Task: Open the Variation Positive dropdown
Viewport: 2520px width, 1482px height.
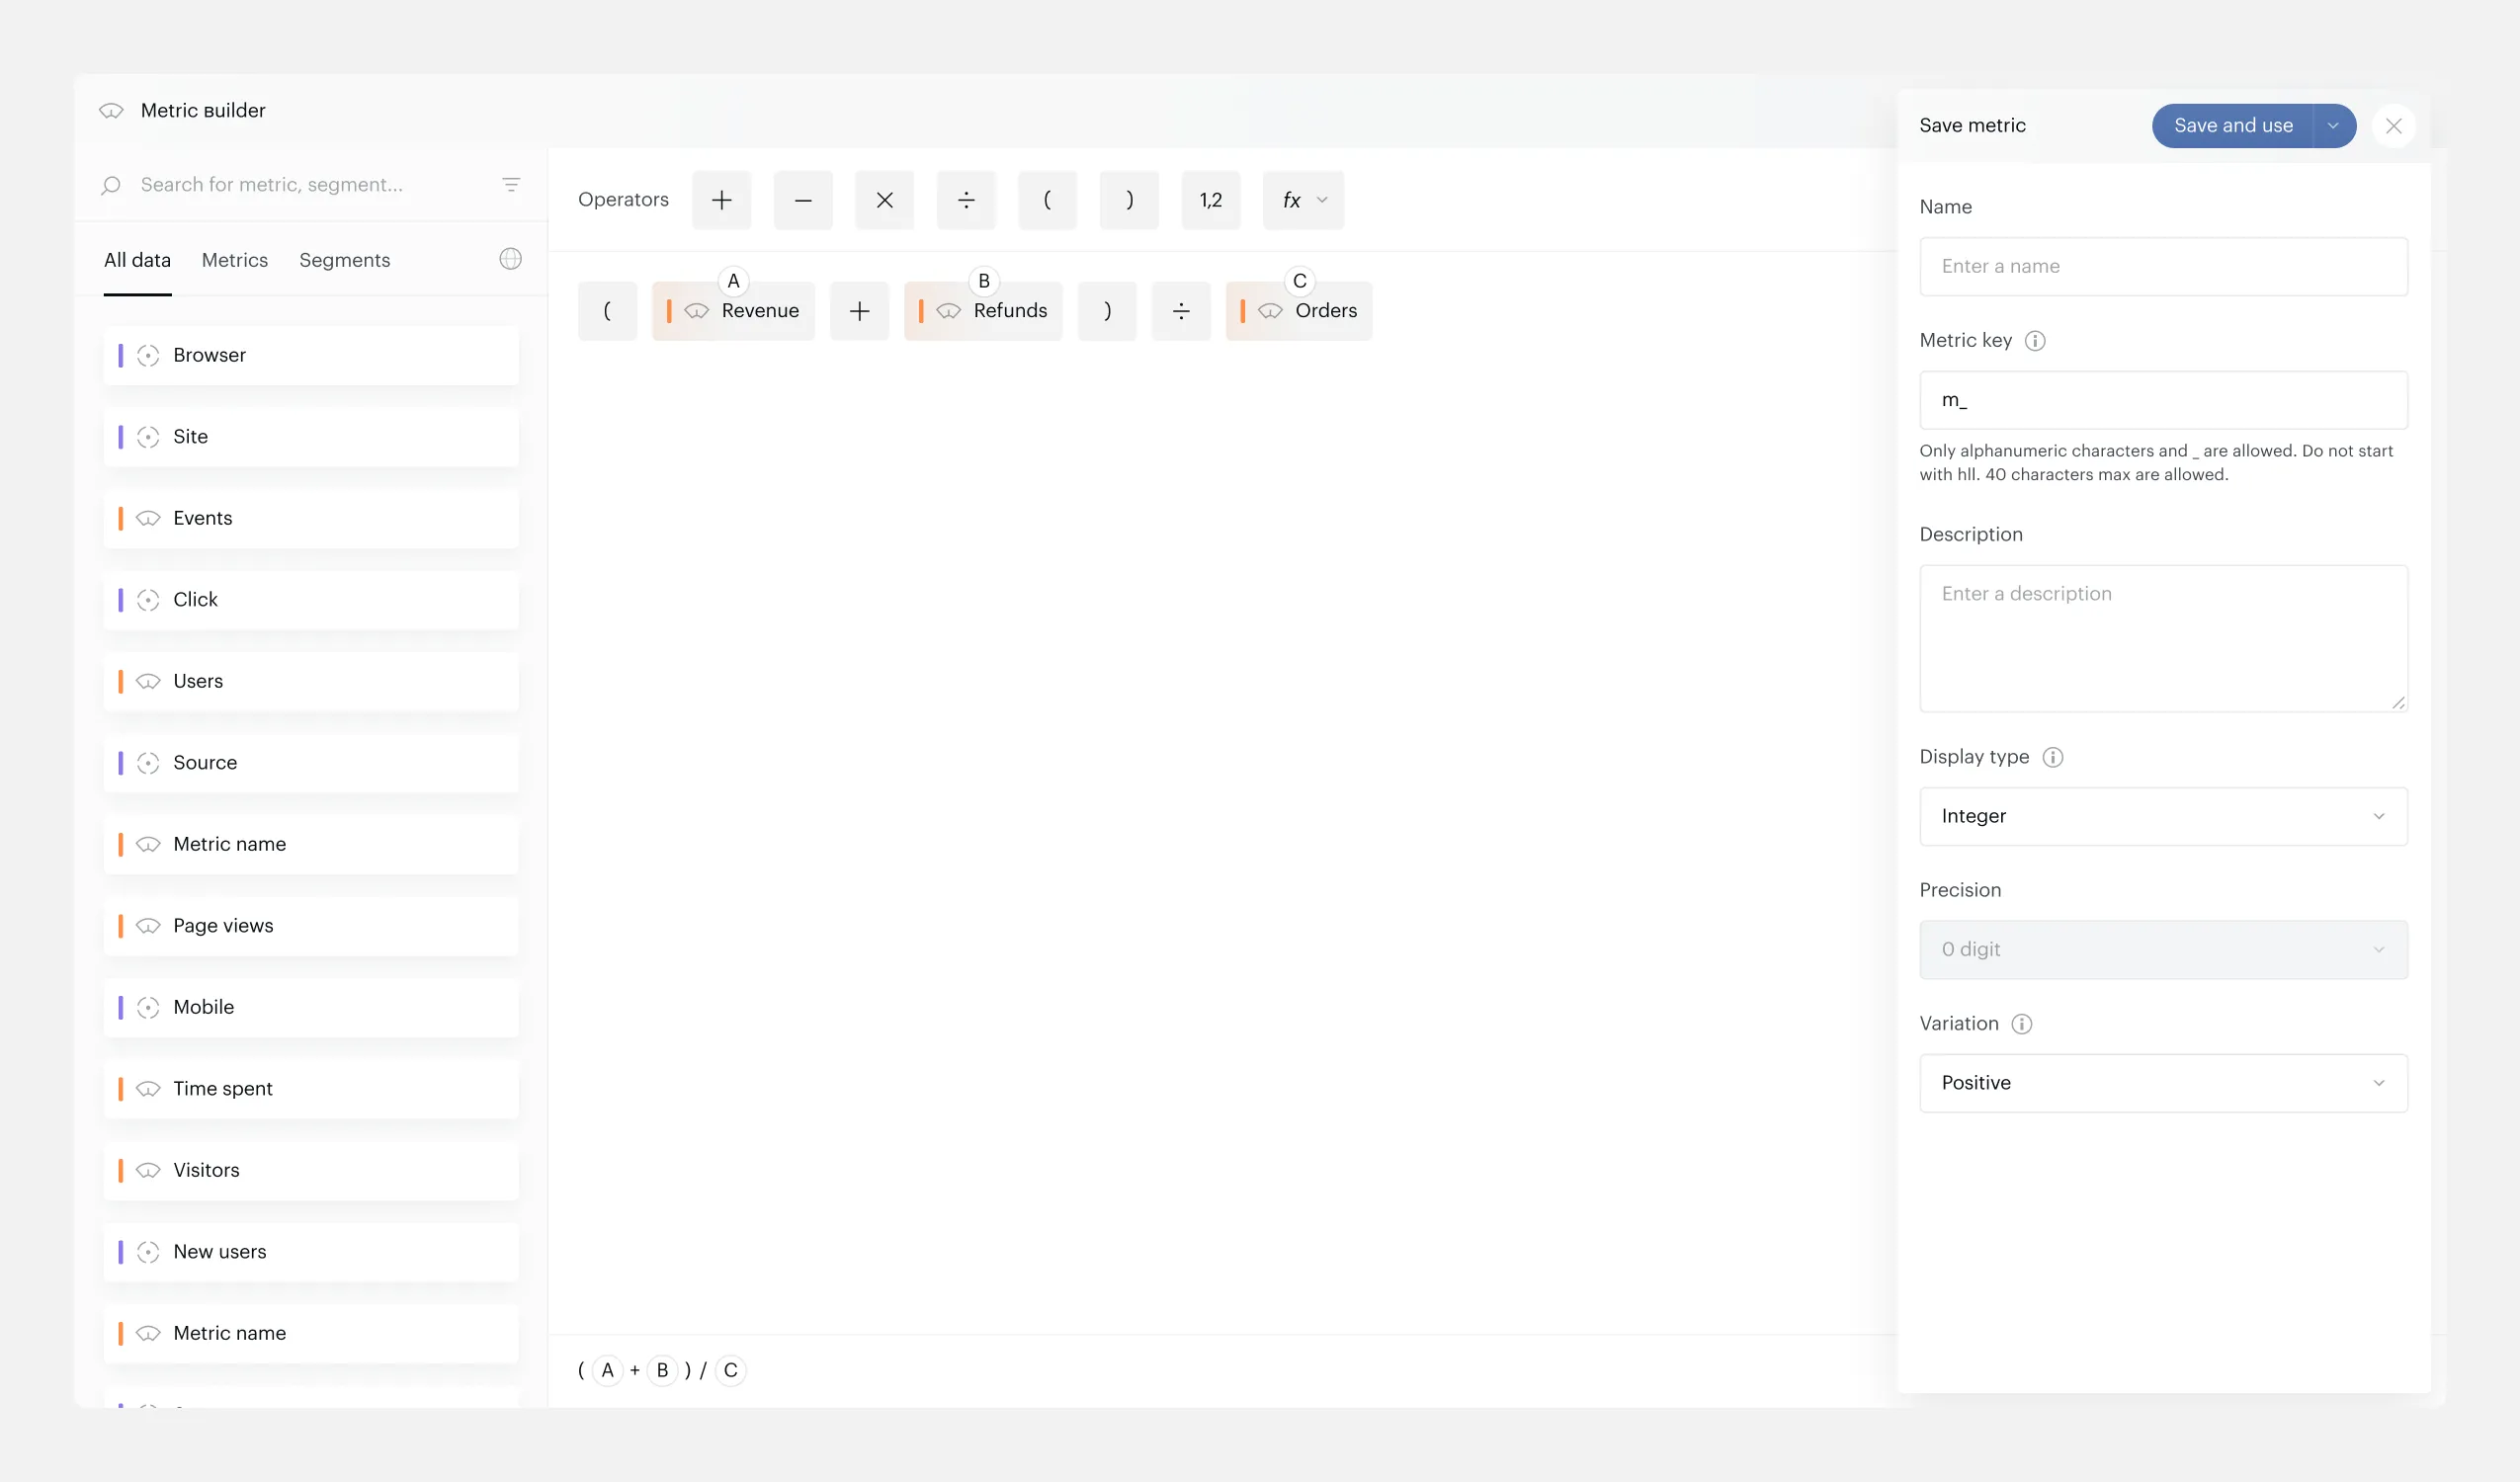Action: 2163,1083
